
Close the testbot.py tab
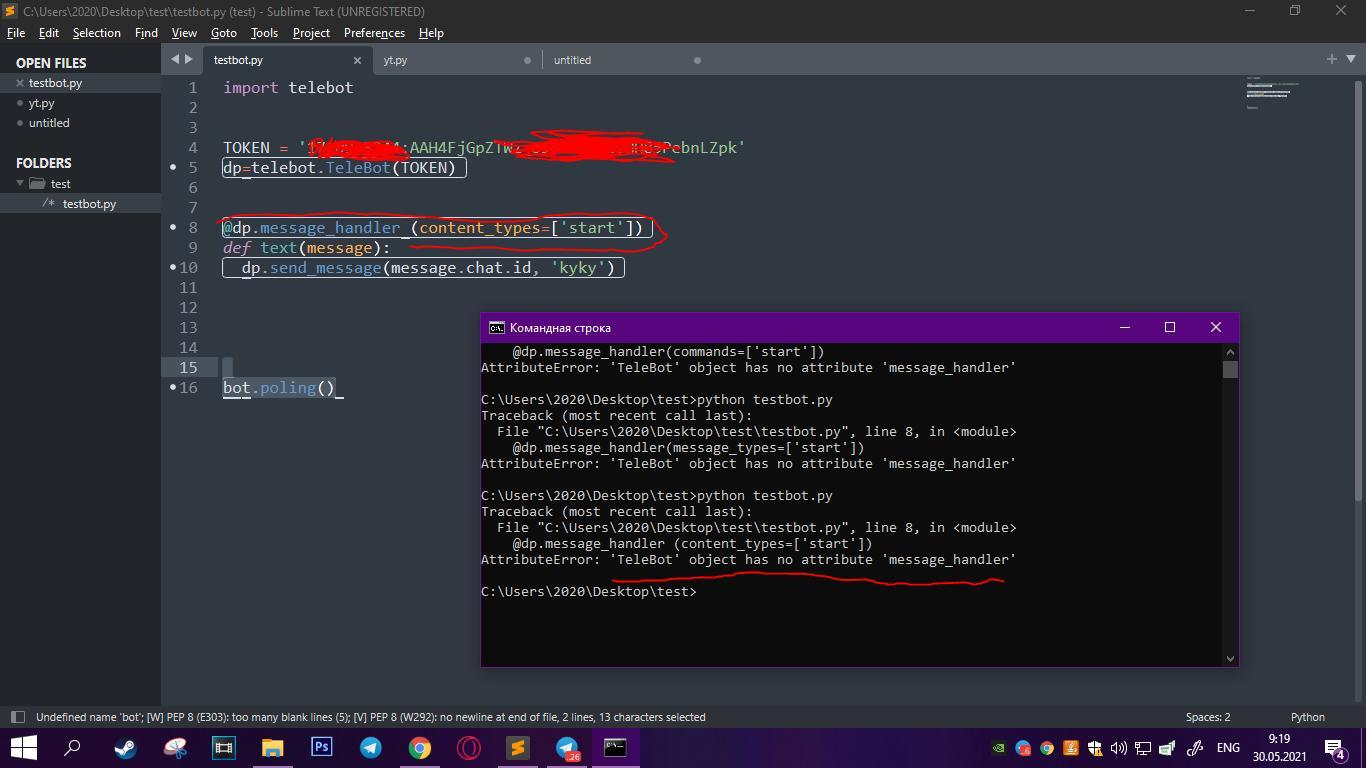(x=357, y=60)
